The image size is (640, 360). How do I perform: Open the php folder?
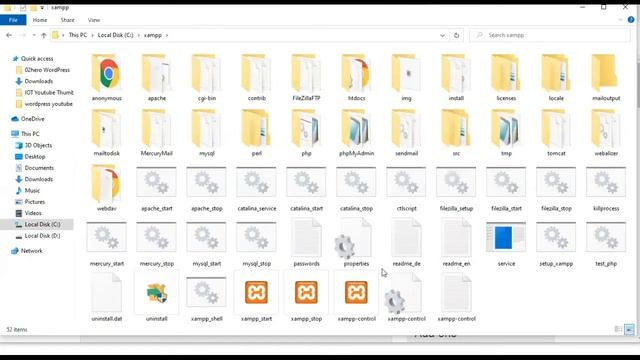click(306, 133)
